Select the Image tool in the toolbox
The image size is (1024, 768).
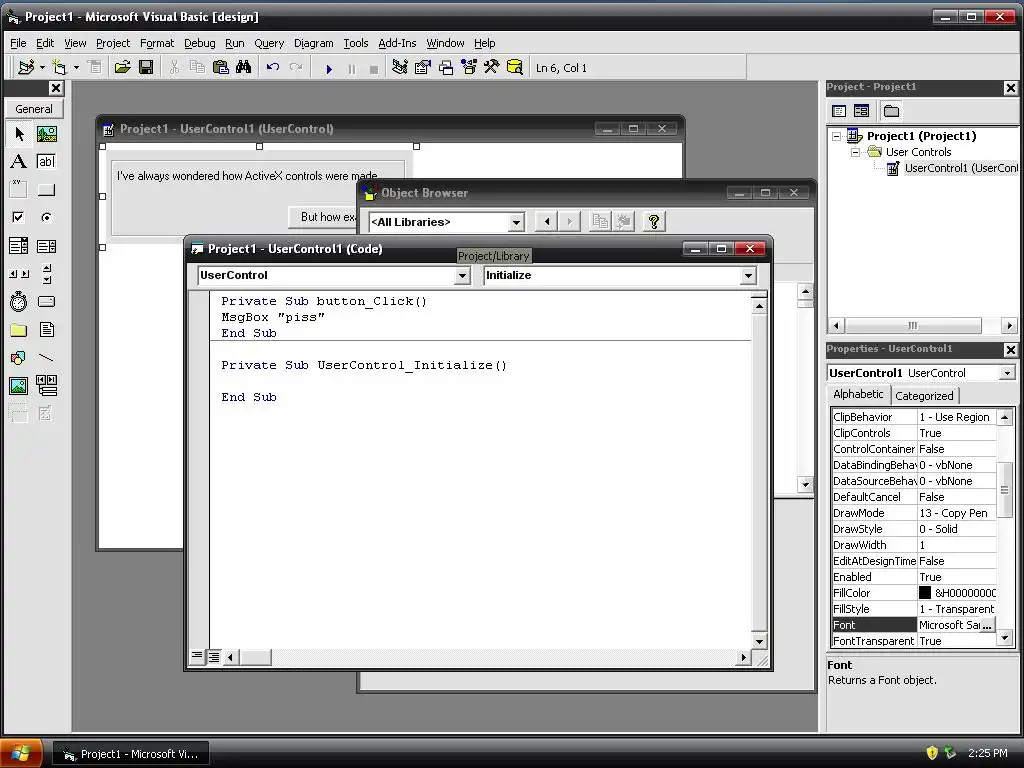click(x=19, y=386)
